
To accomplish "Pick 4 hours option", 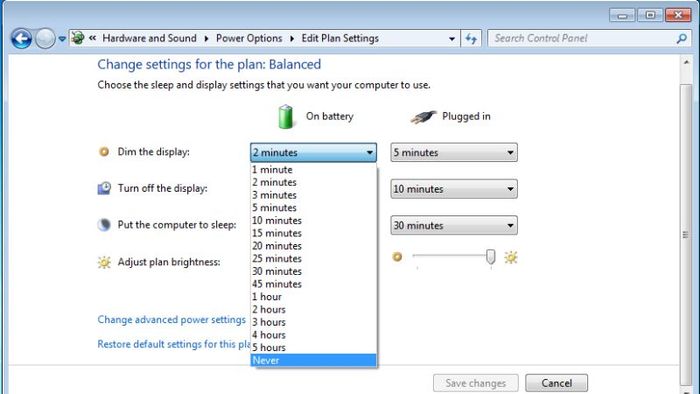I will tap(313, 335).
